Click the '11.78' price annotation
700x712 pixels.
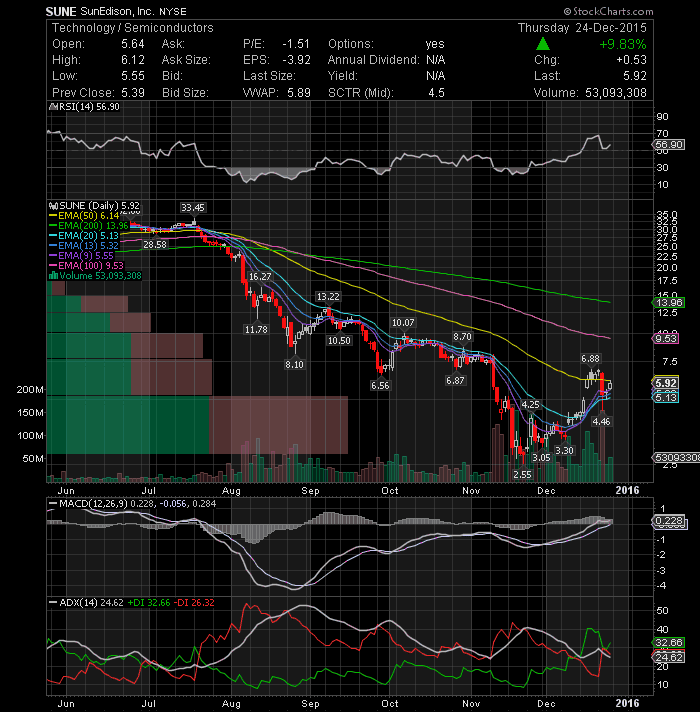(x=256, y=329)
